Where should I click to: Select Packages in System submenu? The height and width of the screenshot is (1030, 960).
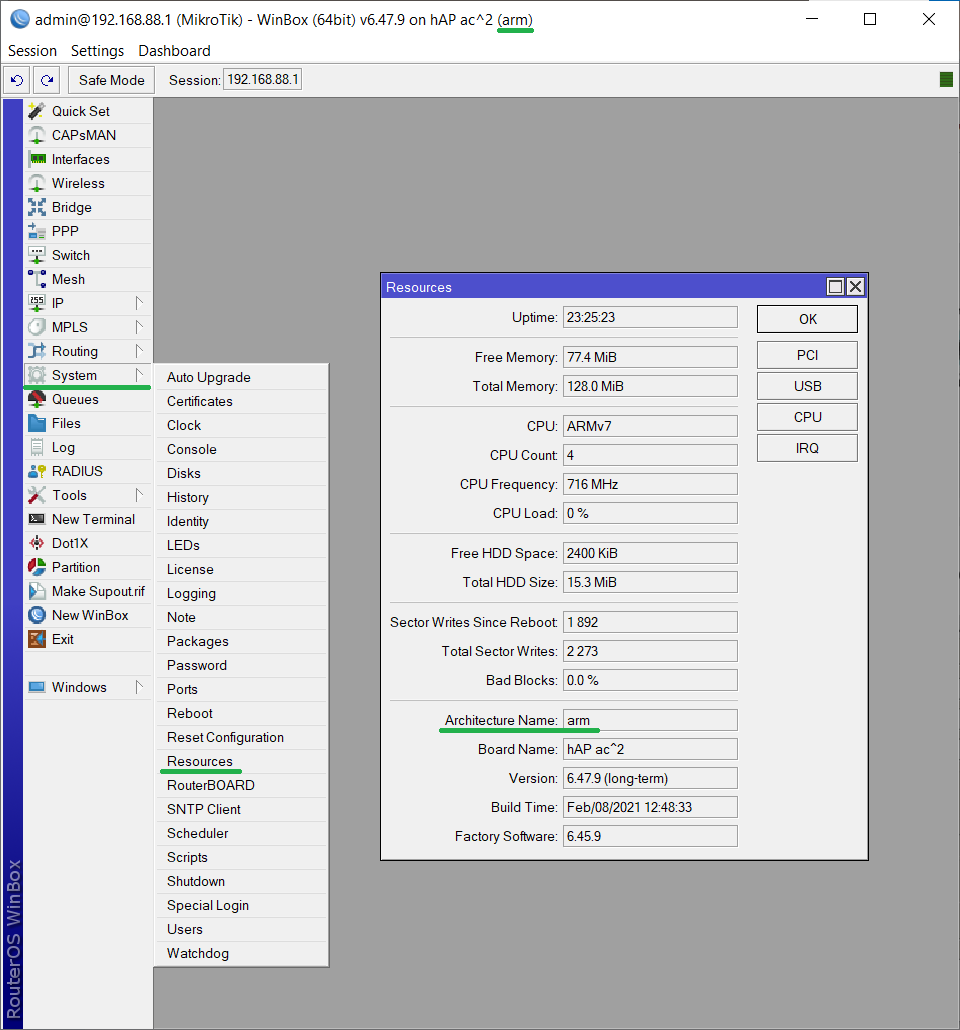(242, 641)
